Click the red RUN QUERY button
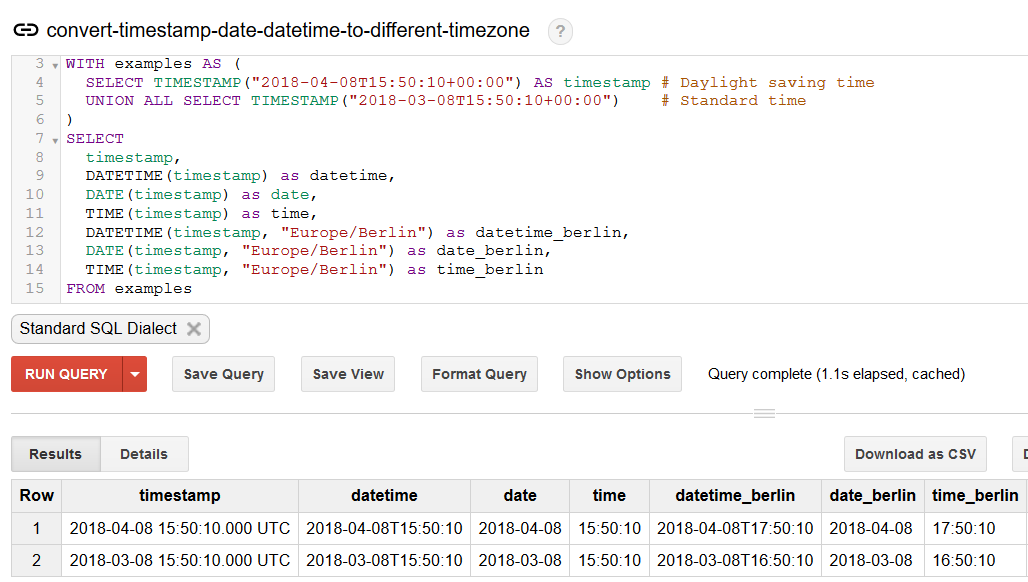The width and height of the screenshot is (1028, 582). point(65,374)
